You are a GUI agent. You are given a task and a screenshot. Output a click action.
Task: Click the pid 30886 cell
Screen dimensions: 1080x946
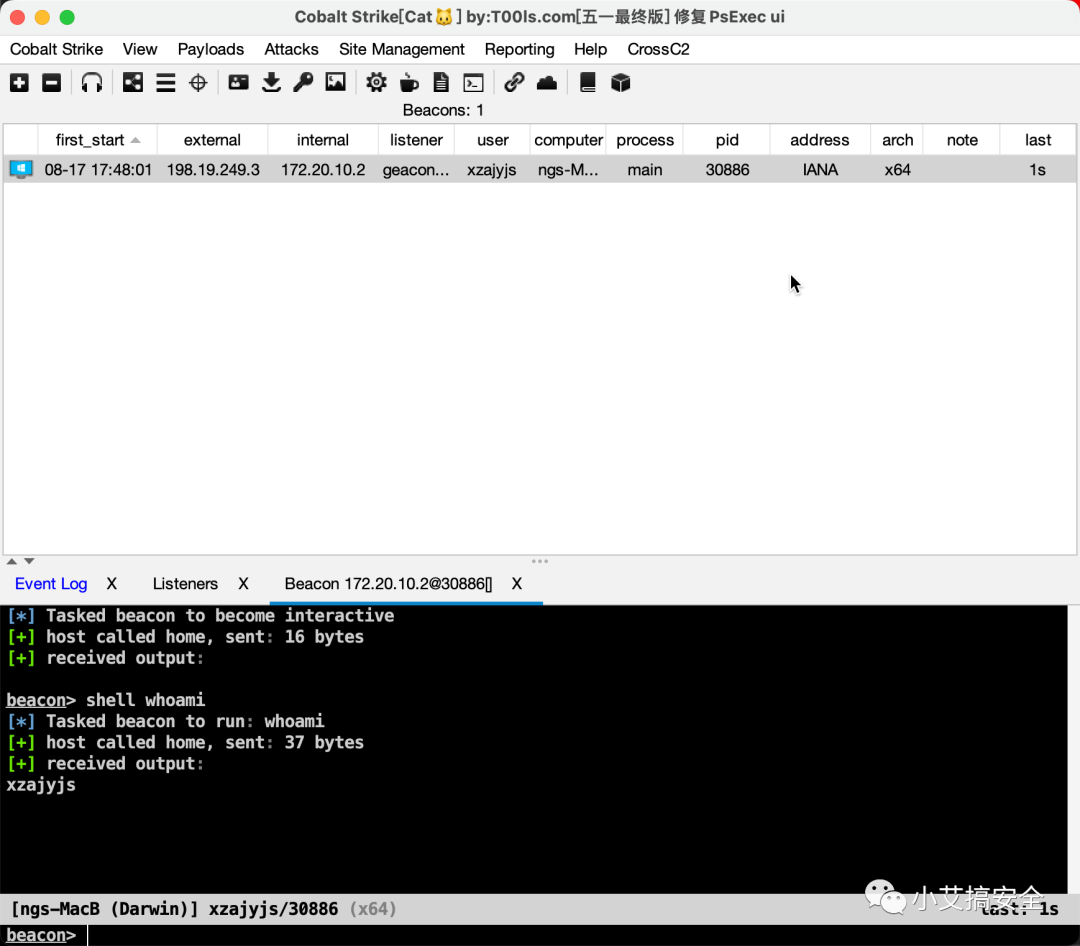point(727,169)
